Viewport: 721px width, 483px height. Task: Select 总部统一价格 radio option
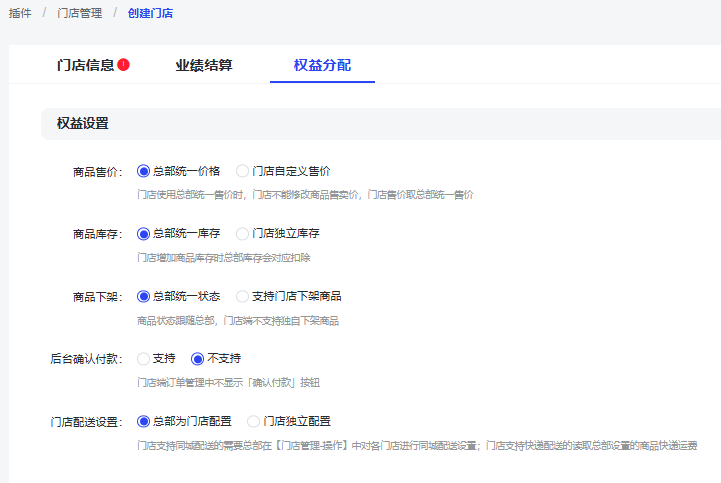point(144,171)
